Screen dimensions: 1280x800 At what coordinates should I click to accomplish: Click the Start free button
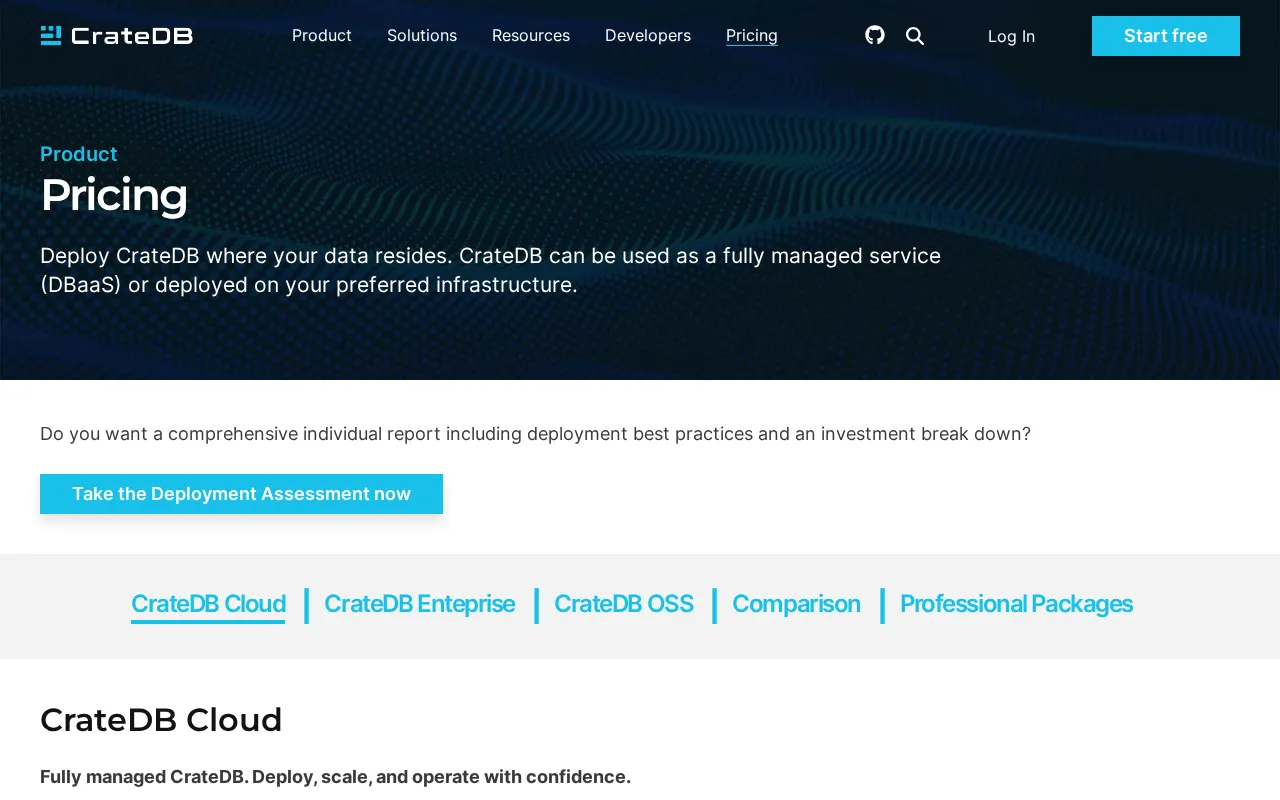[1166, 36]
